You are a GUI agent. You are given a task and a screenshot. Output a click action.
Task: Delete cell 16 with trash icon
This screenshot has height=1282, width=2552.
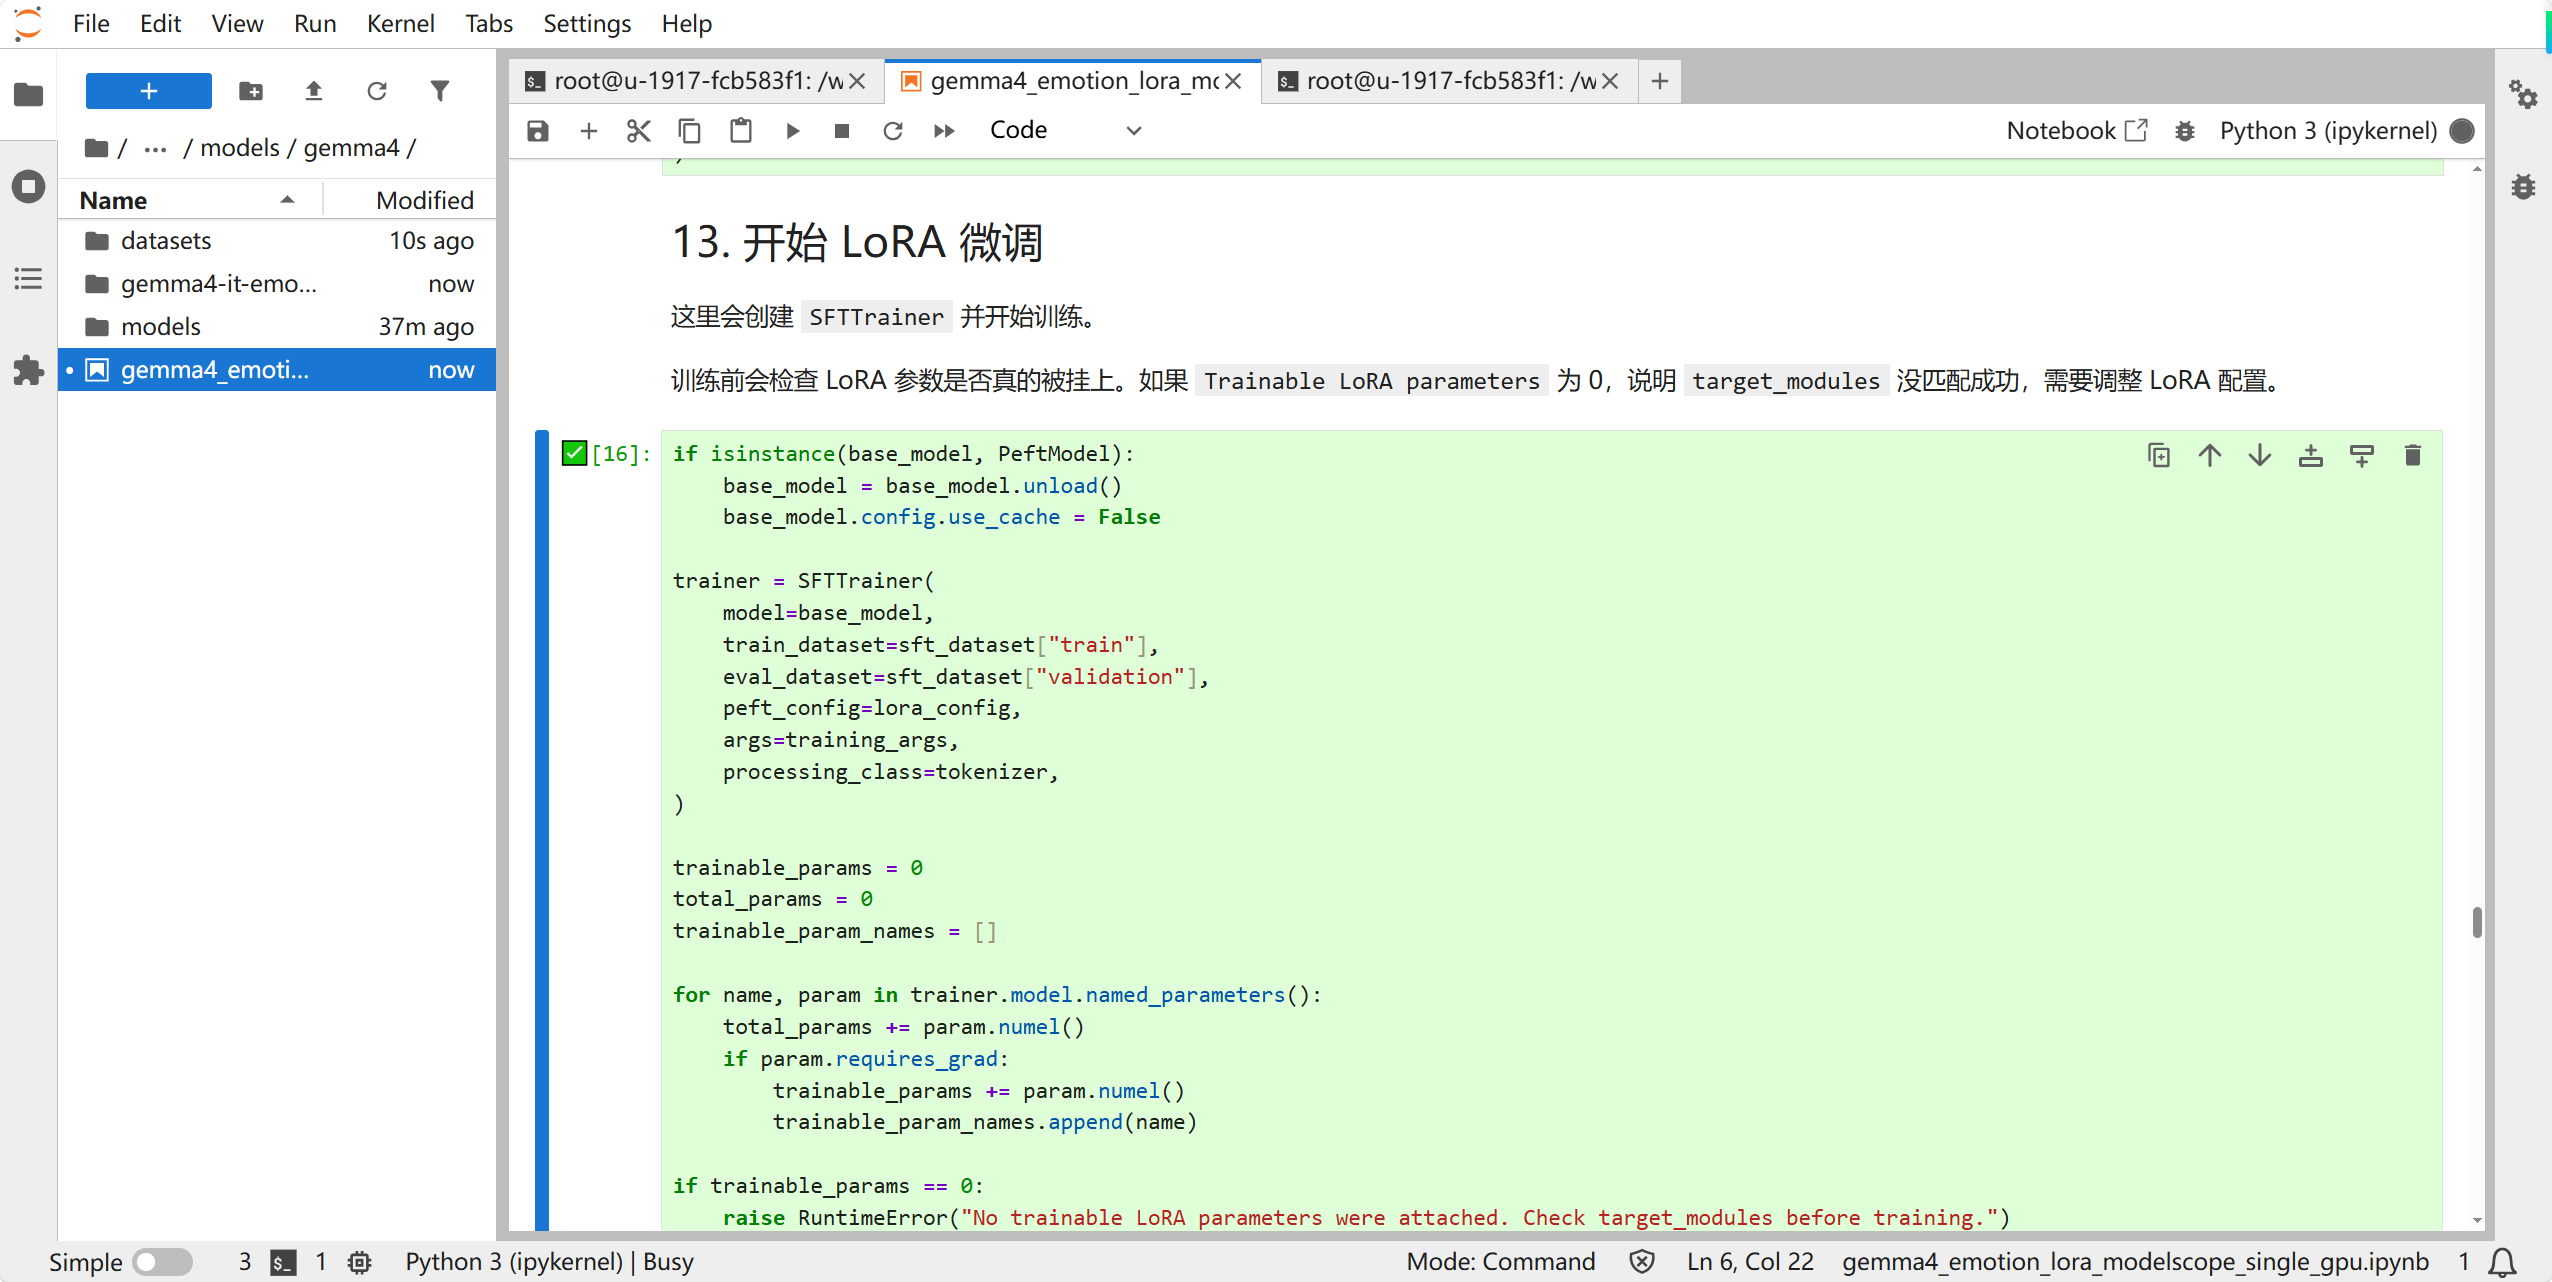coord(2413,456)
